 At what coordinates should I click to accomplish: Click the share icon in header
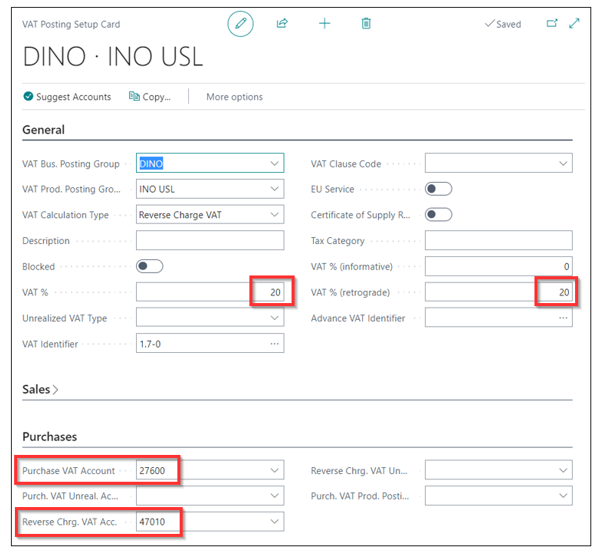click(282, 24)
